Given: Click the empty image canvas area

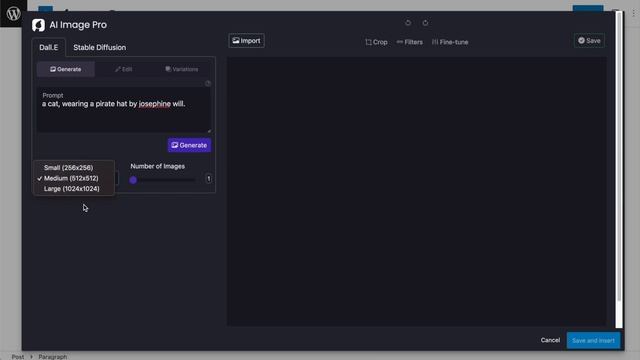Looking at the screenshot, I should point(416,191).
